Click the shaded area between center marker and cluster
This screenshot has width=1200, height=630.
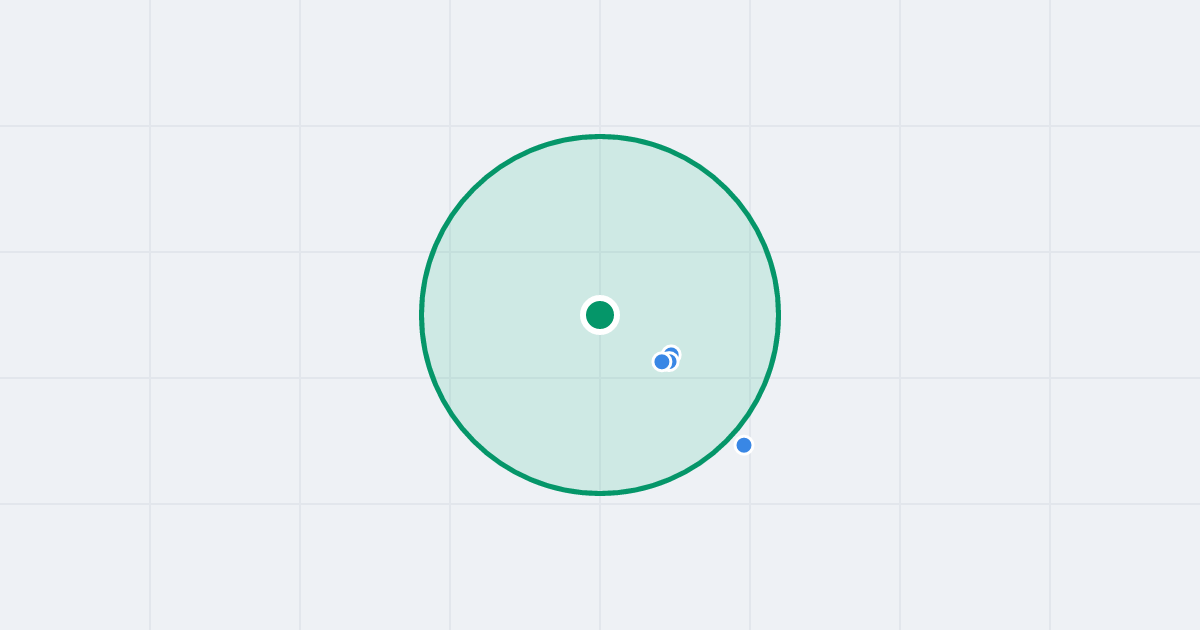(x=632, y=338)
